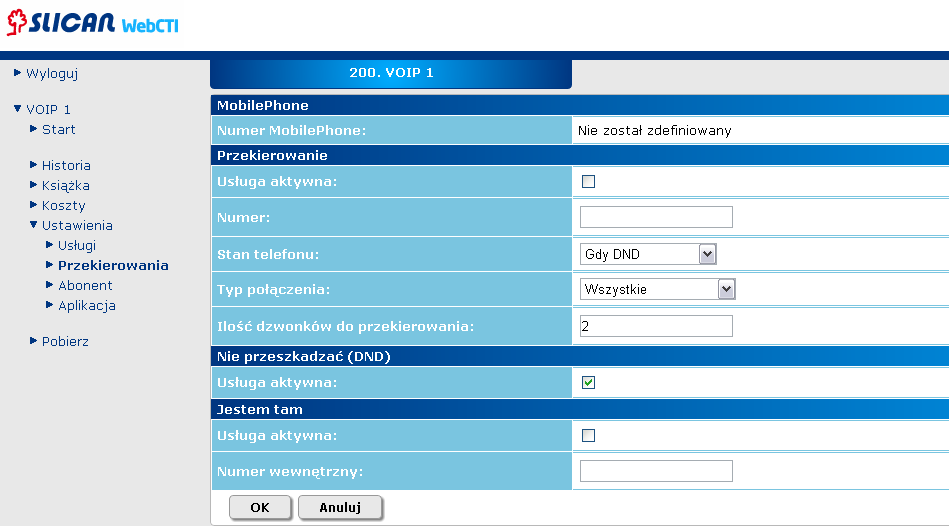Click the 'Numer wewnętrzny:' label
Screen dimensions: 949x526
tap(290, 472)
